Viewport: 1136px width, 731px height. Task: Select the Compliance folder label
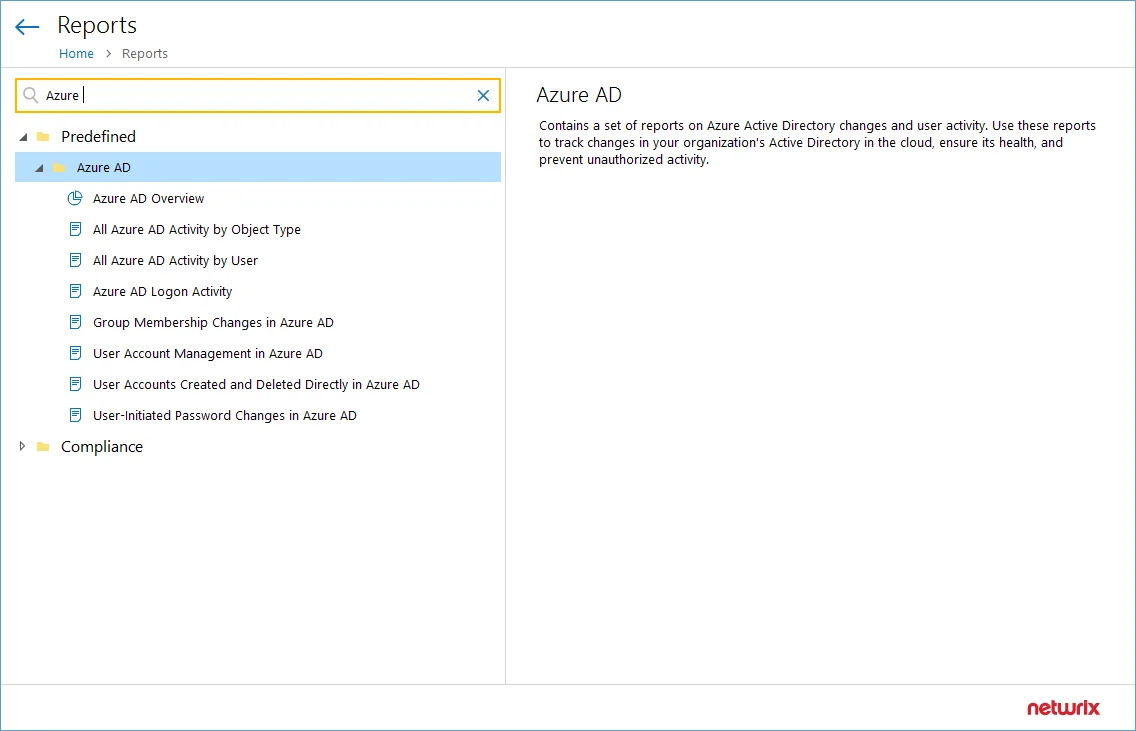pyautogui.click(x=102, y=447)
